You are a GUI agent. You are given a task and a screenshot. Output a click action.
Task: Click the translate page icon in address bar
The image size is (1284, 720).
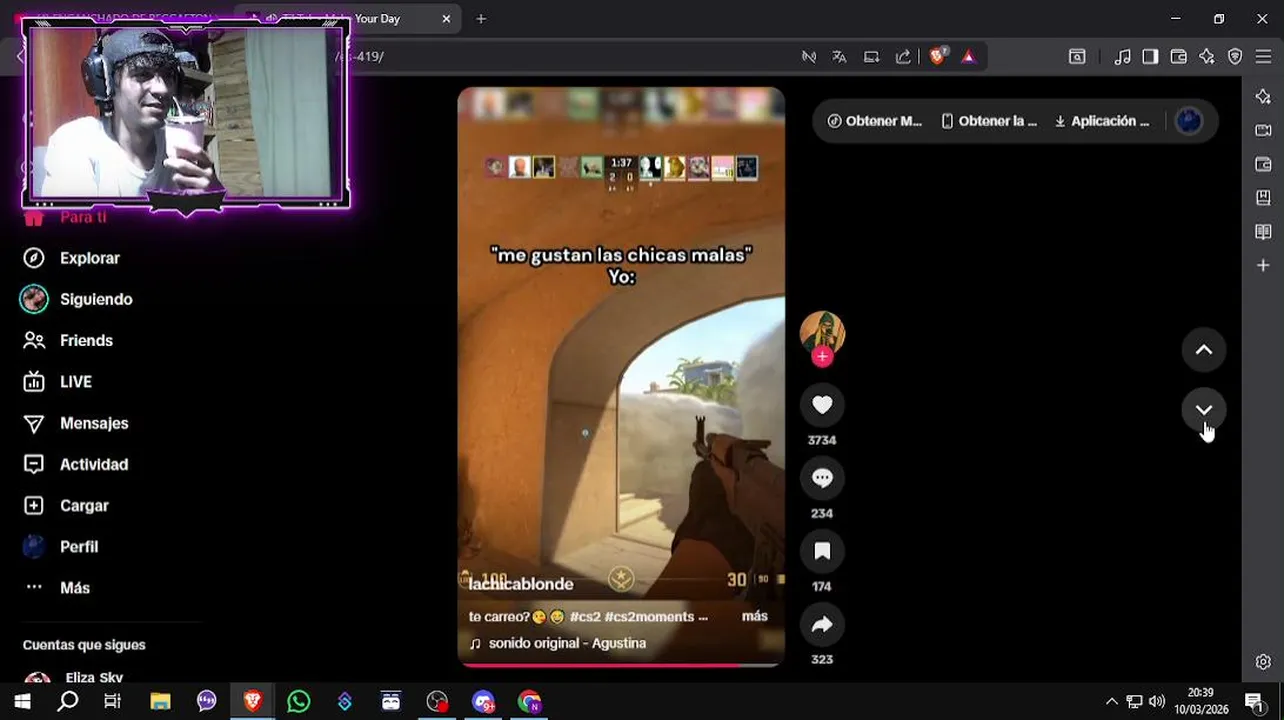coord(839,57)
